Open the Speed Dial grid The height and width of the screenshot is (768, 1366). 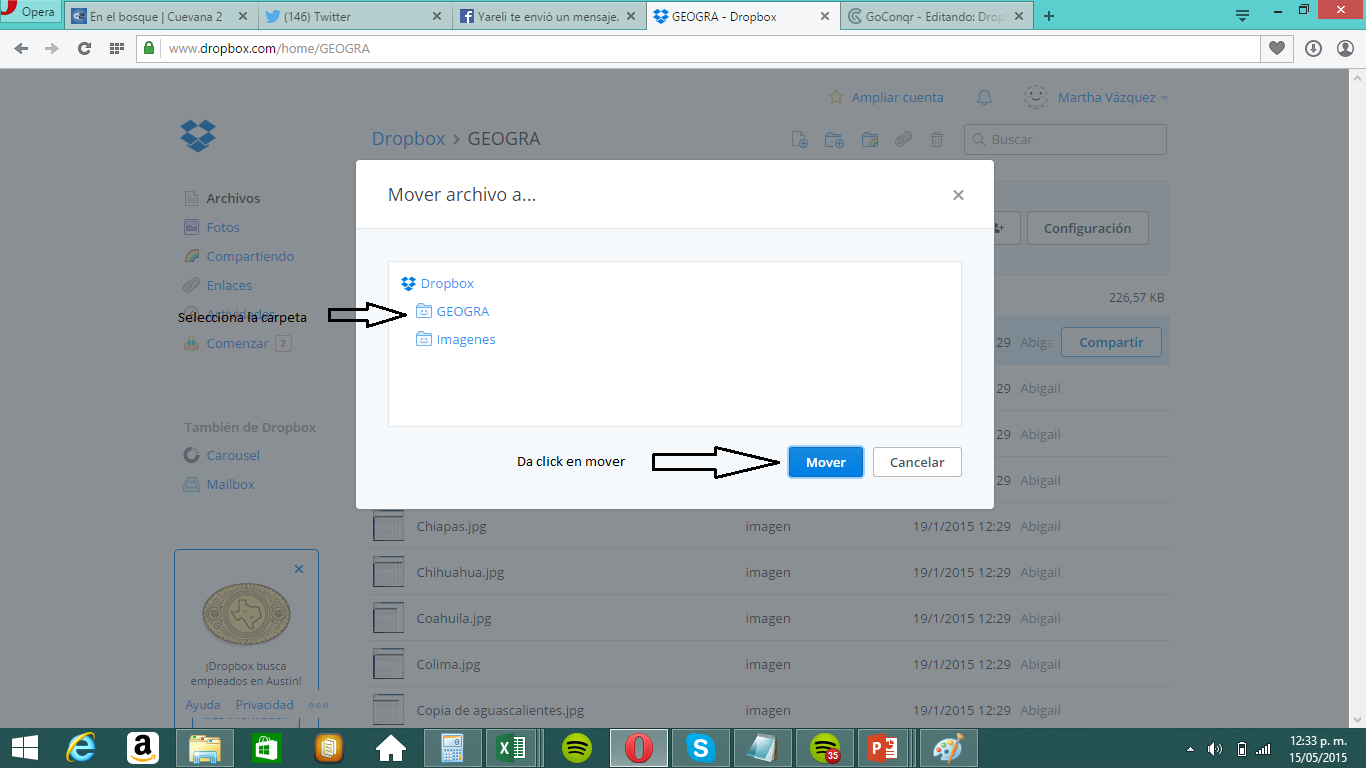[x=116, y=48]
